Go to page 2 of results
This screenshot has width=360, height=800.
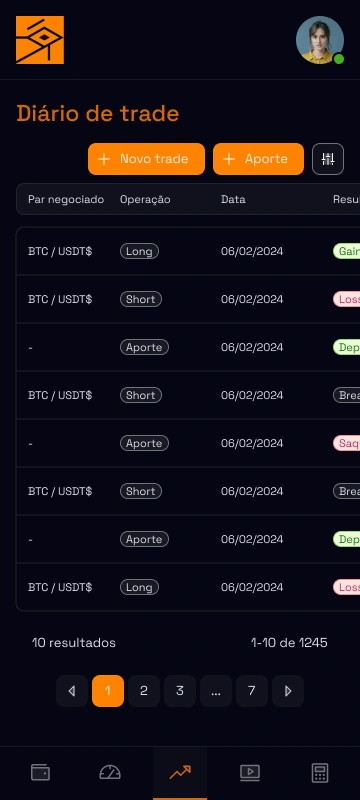(x=144, y=691)
